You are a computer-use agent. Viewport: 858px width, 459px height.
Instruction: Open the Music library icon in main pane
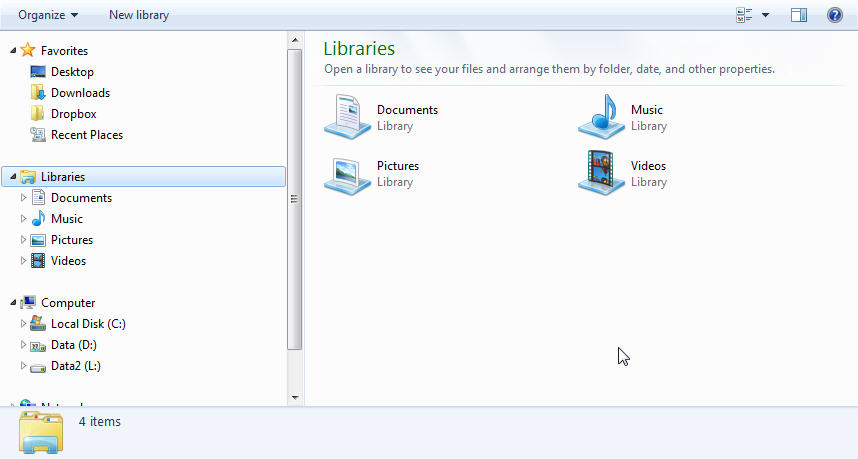tap(601, 117)
